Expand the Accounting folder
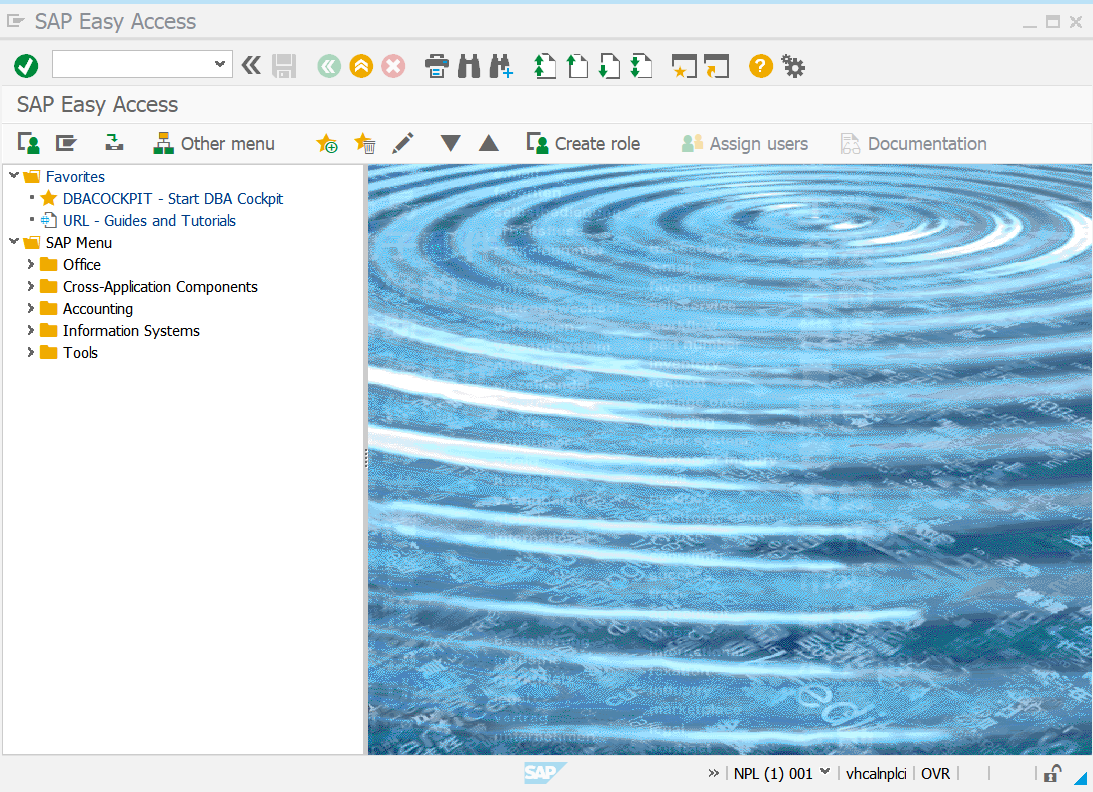 (x=31, y=308)
